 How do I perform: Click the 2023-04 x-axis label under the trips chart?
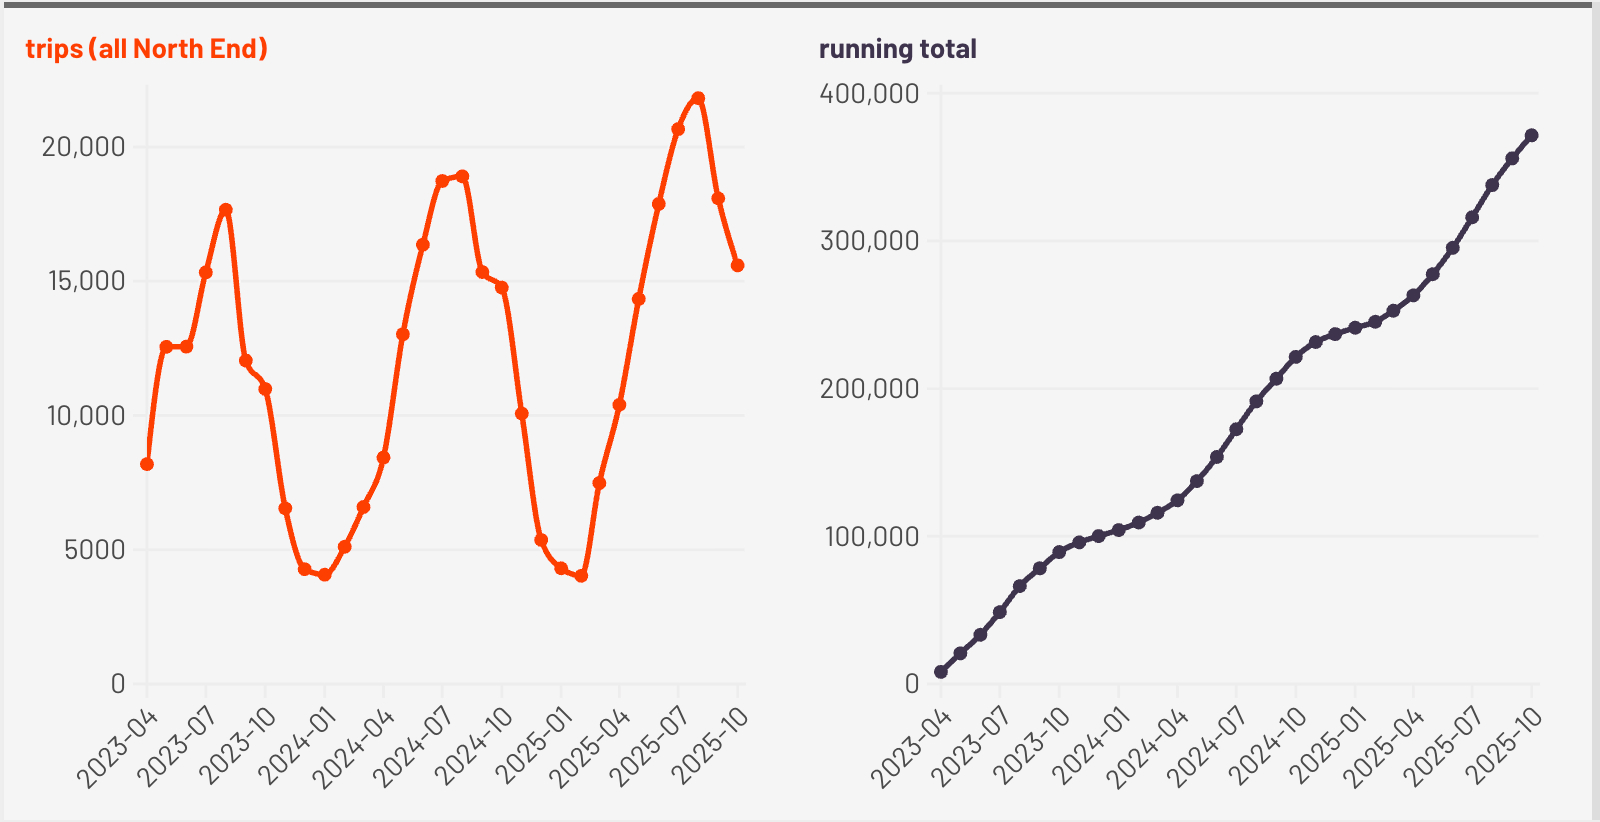pos(118,748)
